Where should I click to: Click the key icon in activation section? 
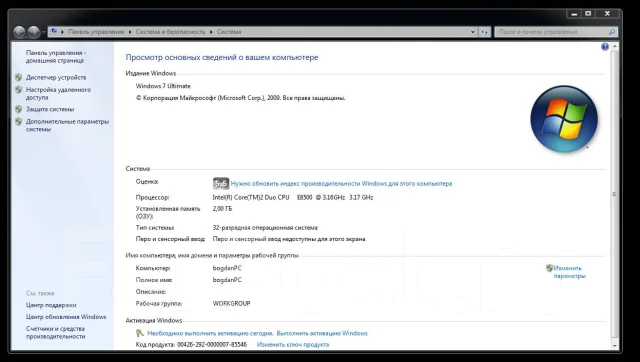(x=140, y=333)
